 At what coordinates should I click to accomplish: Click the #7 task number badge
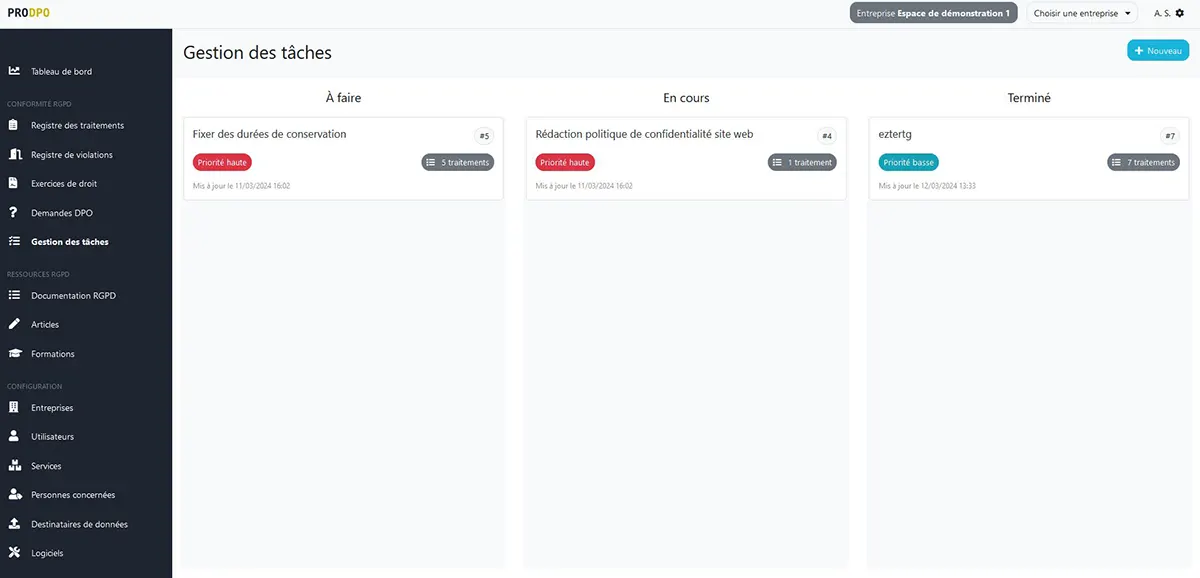coord(1170,136)
